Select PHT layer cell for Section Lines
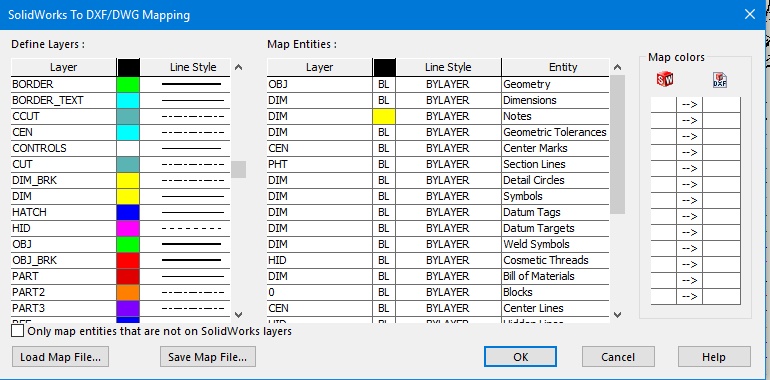Viewport: 770px width, 380px height. 319,164
